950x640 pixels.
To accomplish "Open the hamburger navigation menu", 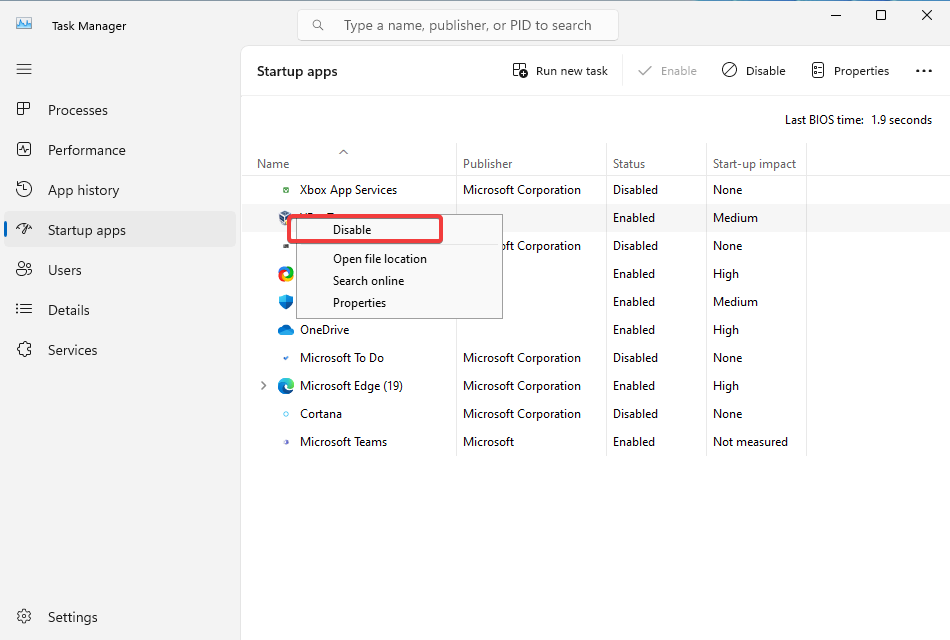I will [24, 69].
